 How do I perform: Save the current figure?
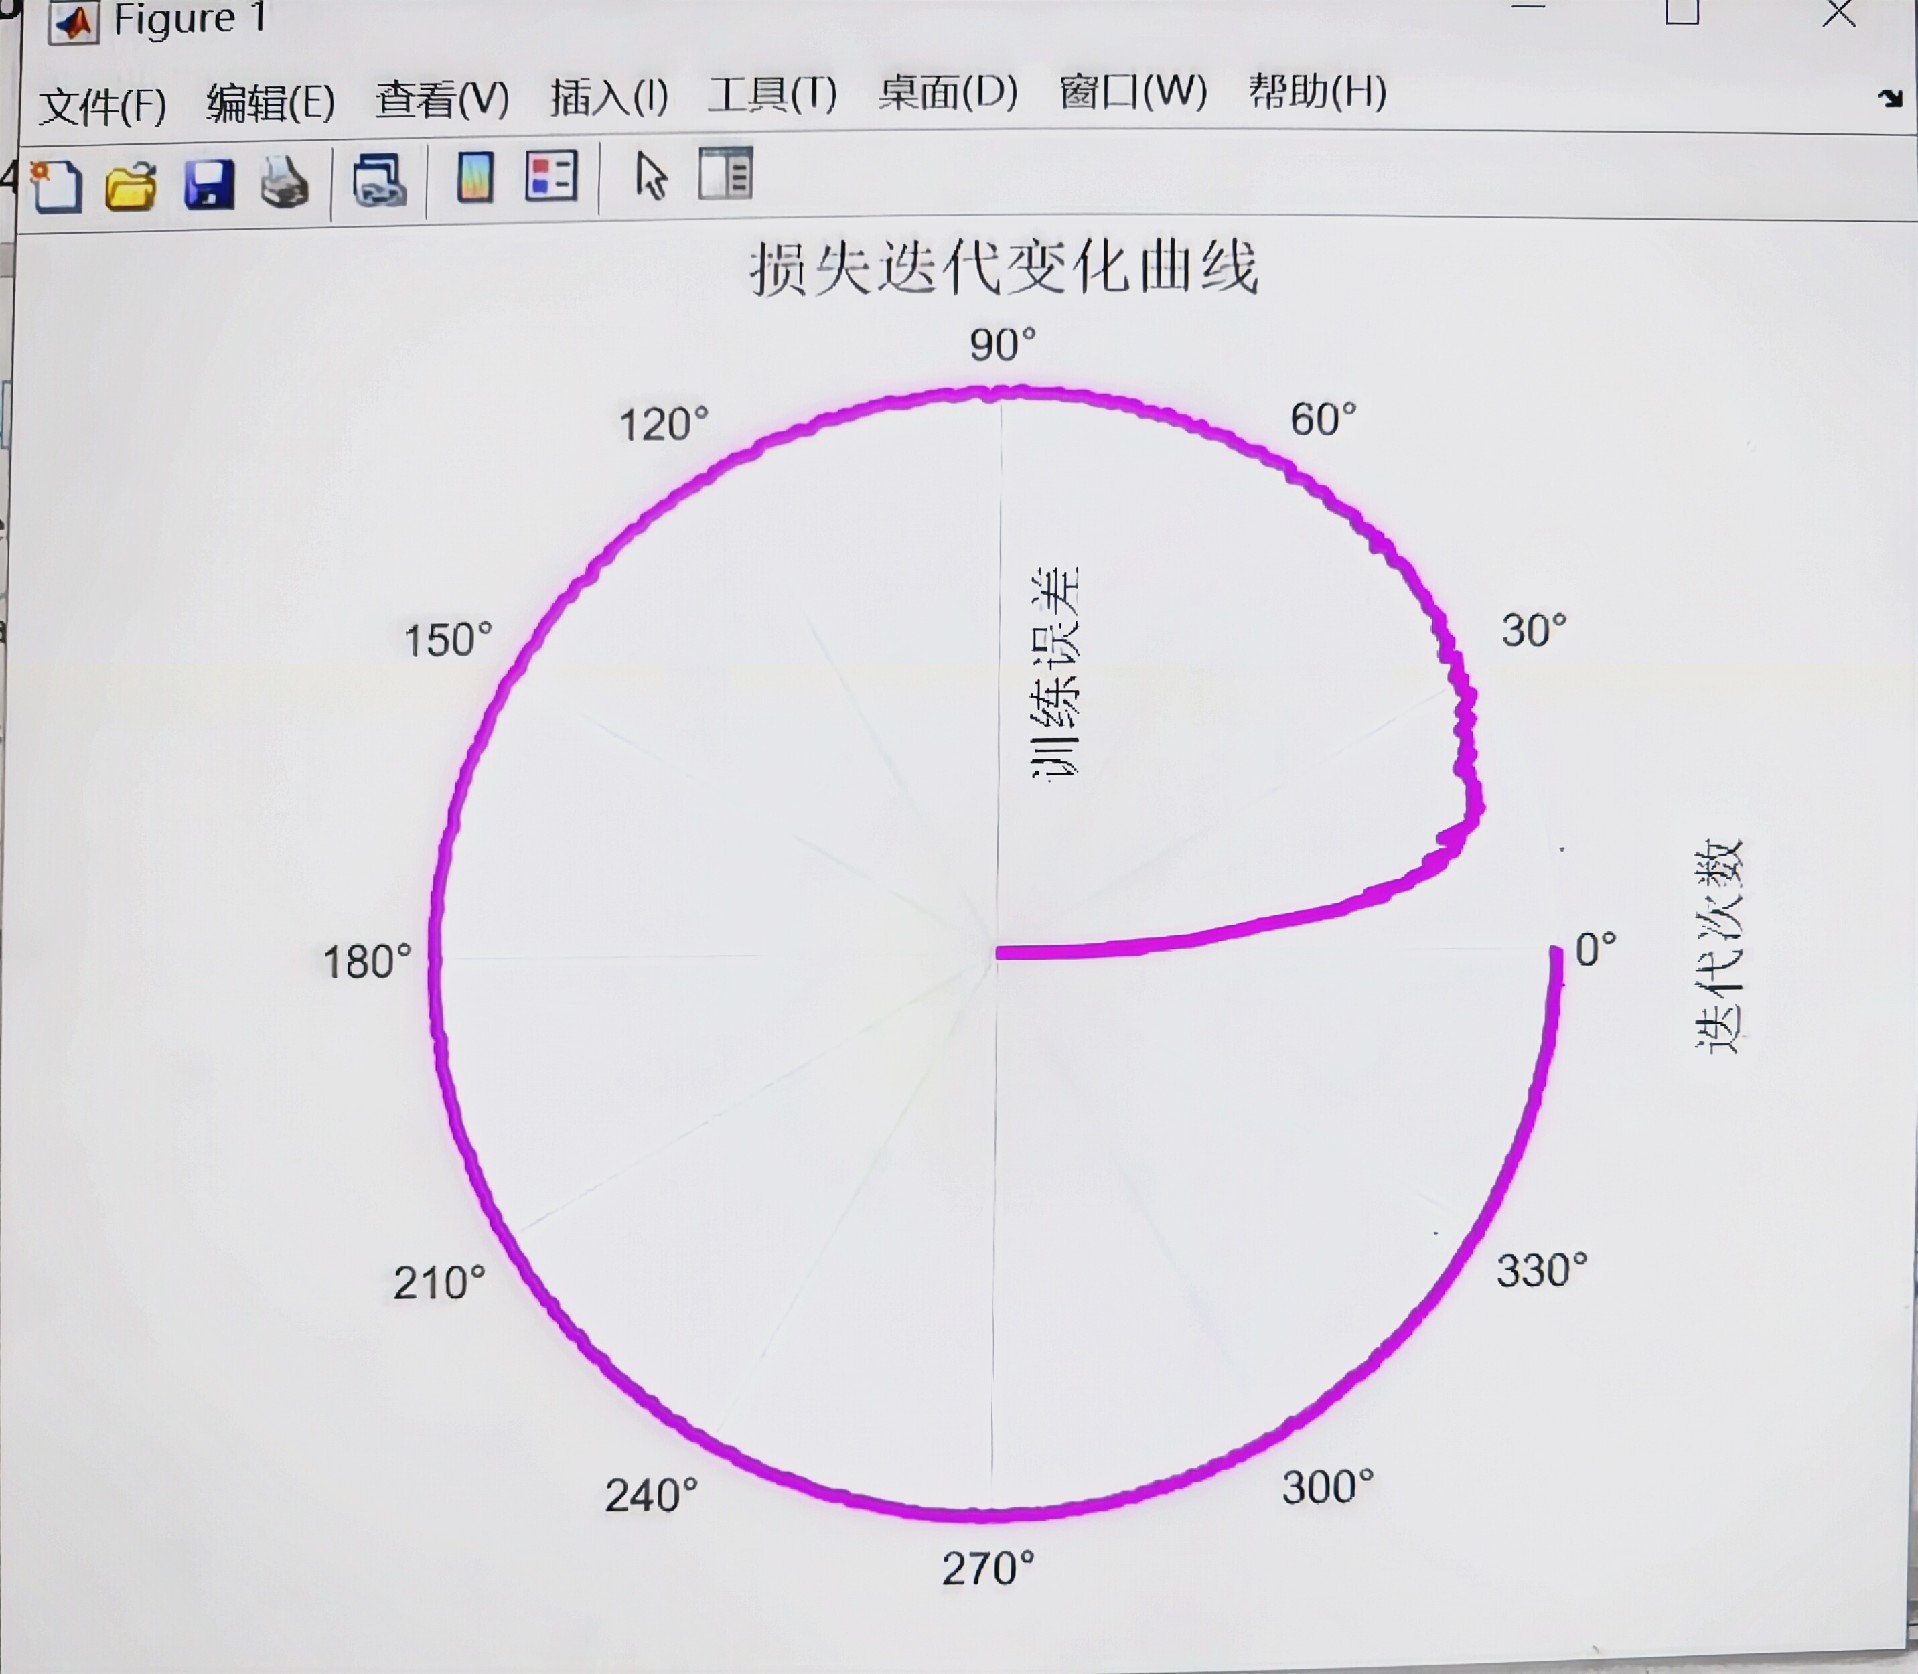click(207, 185)
